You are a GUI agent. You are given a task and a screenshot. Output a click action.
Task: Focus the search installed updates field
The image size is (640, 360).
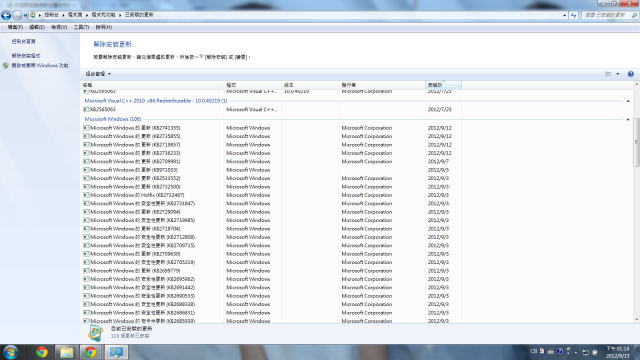[x=606, y=15]
